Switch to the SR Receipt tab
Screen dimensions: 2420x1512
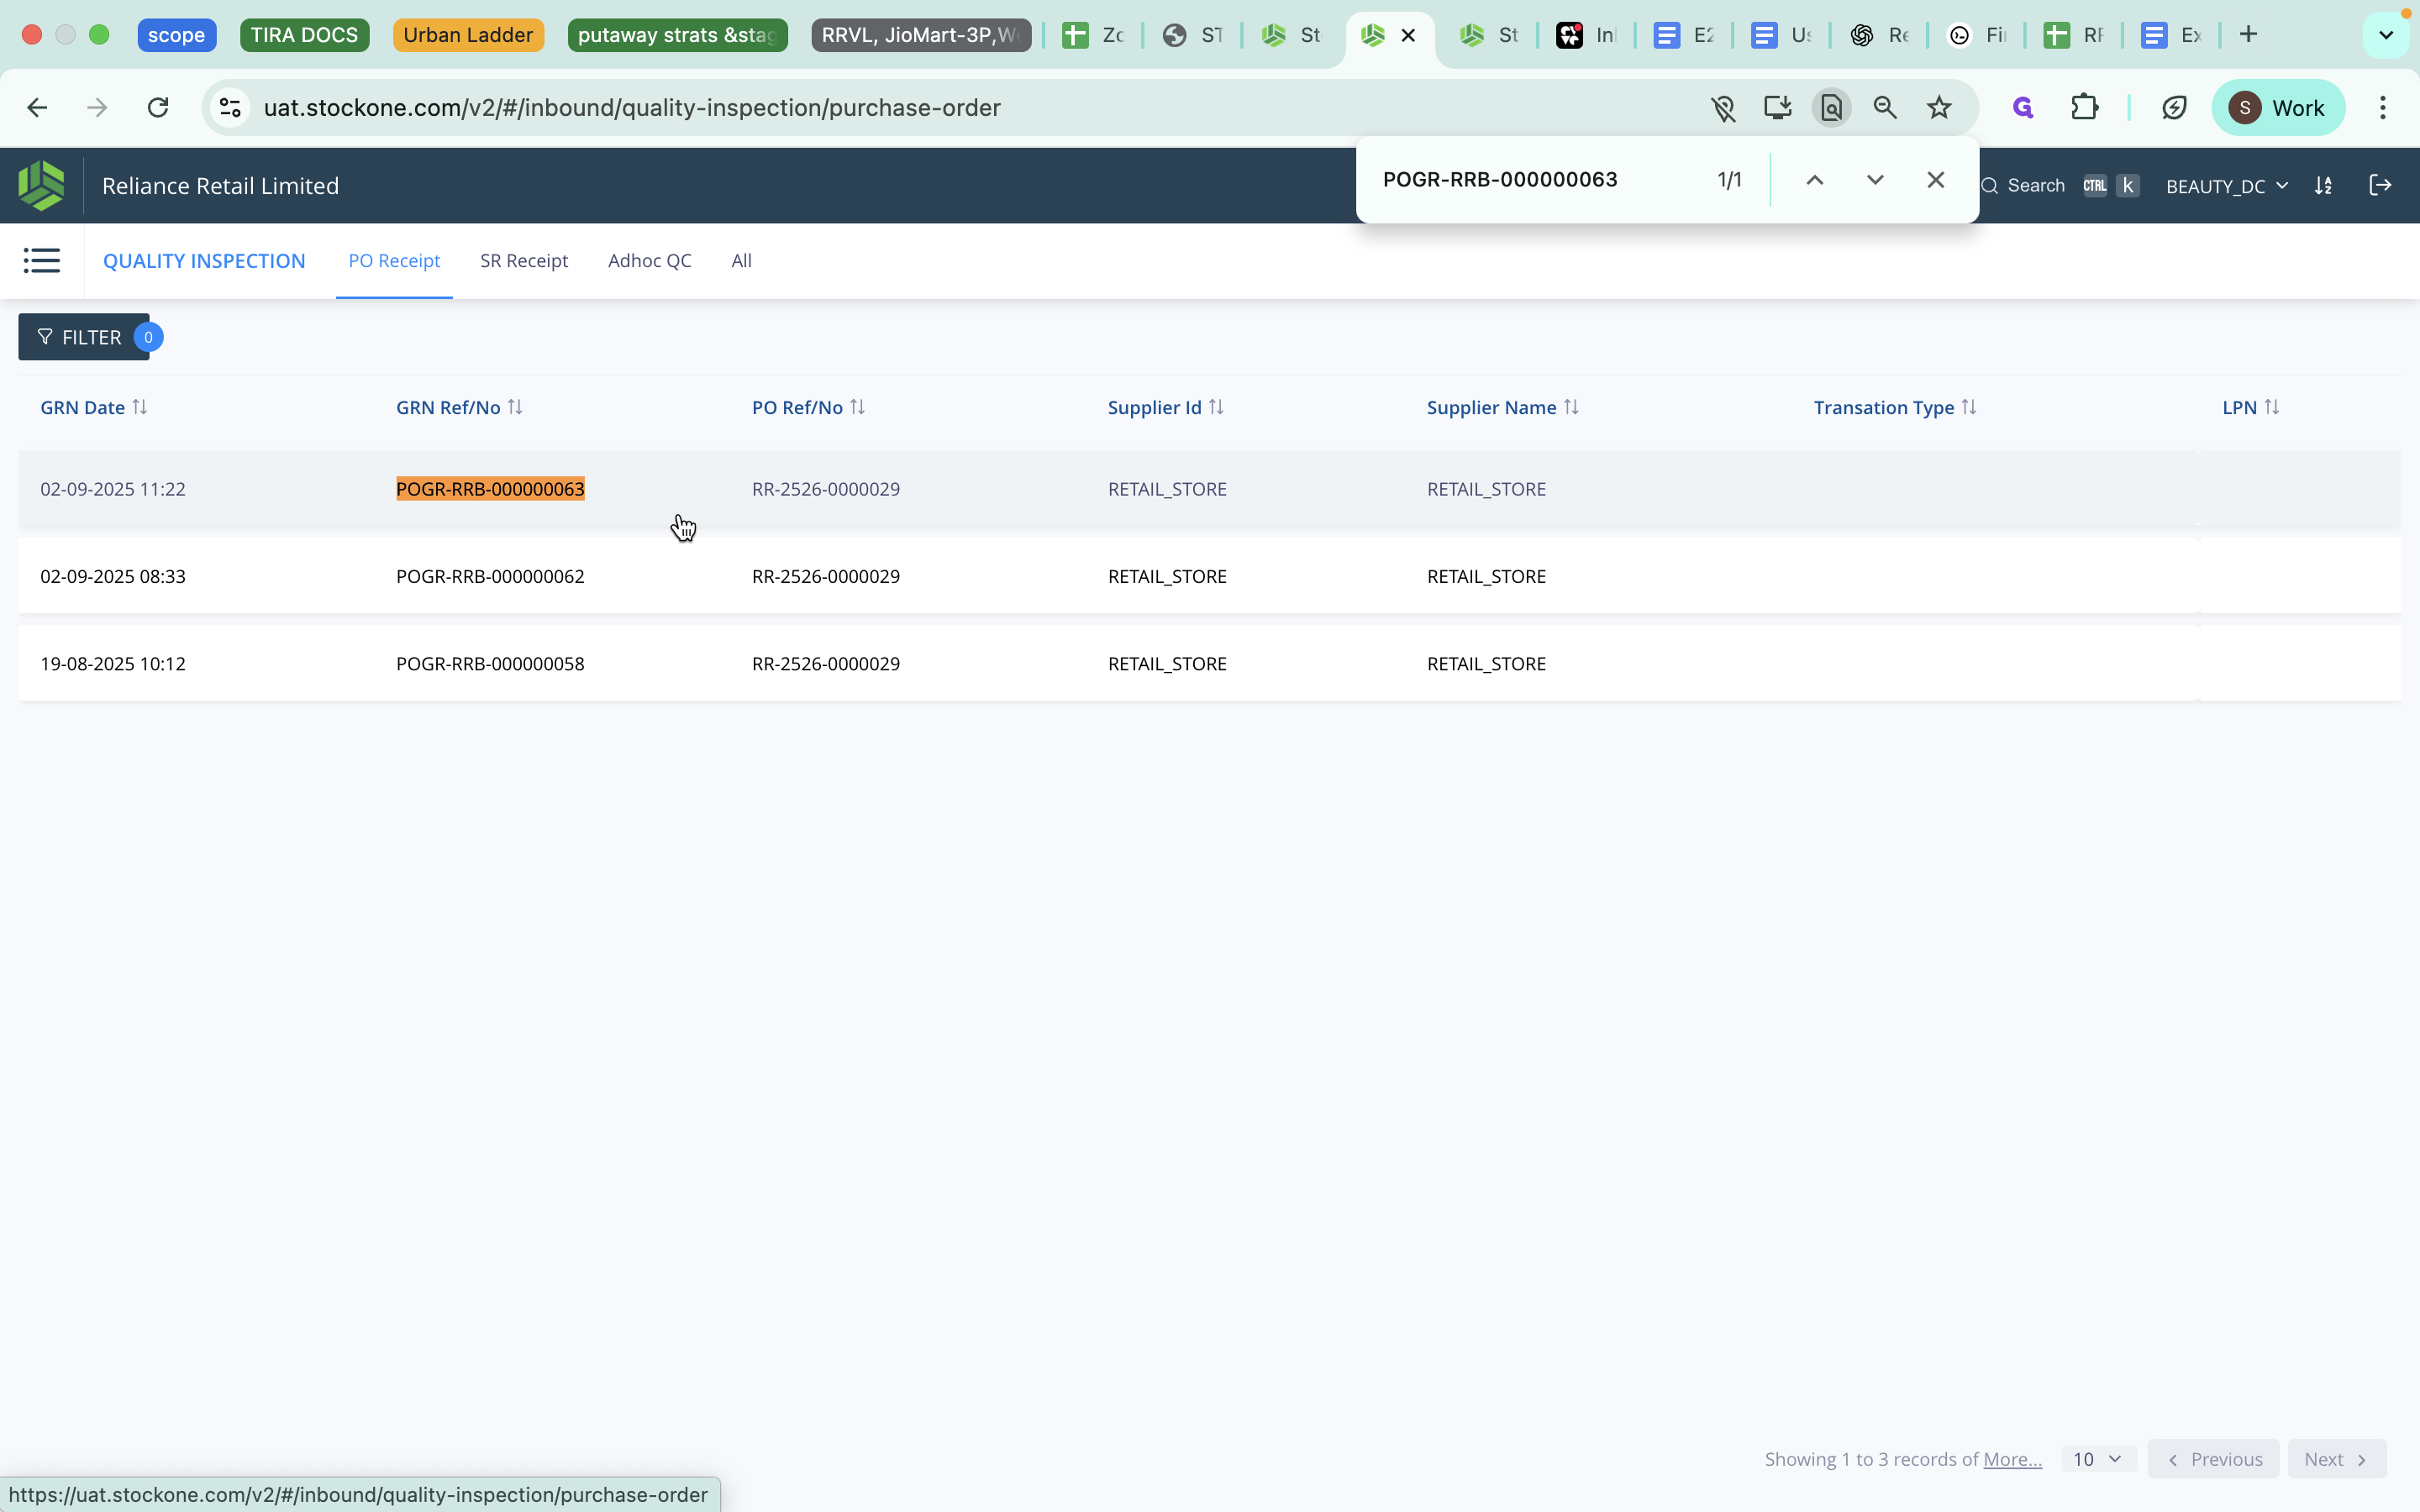(524, 260)
